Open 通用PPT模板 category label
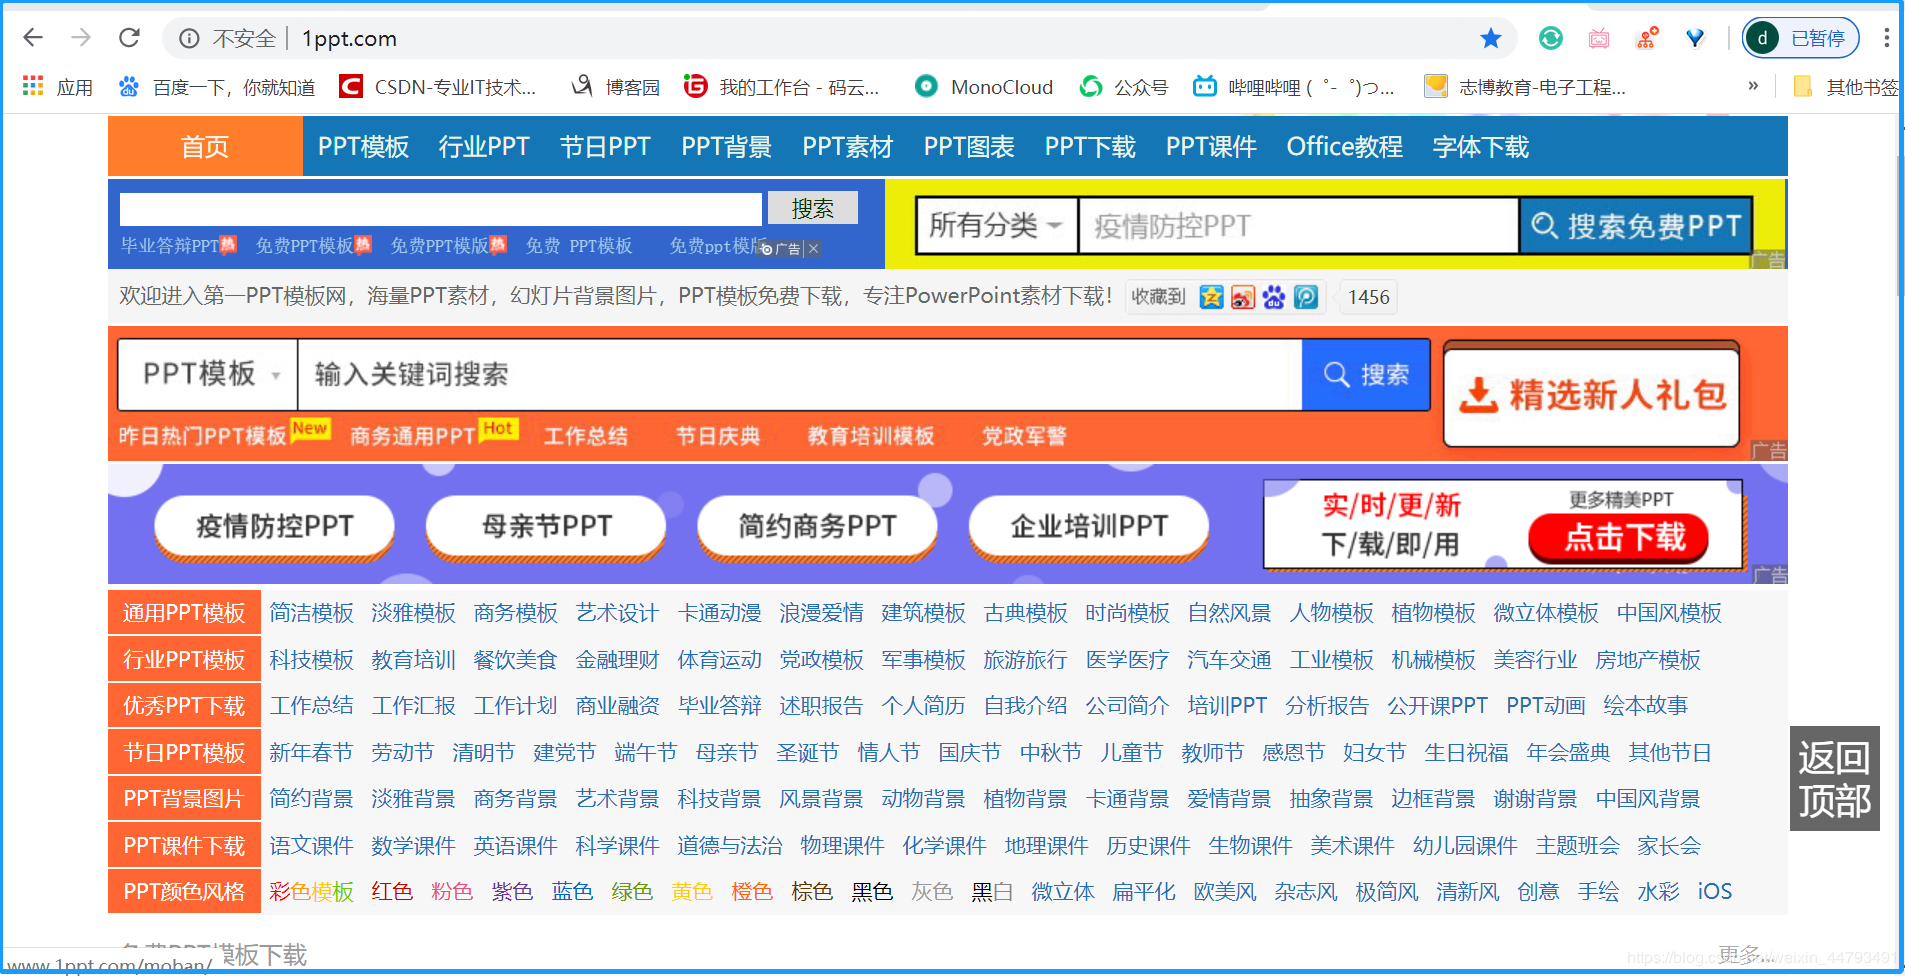The height and width of the screenshot is (976, 1905). (x=184, y=613)
